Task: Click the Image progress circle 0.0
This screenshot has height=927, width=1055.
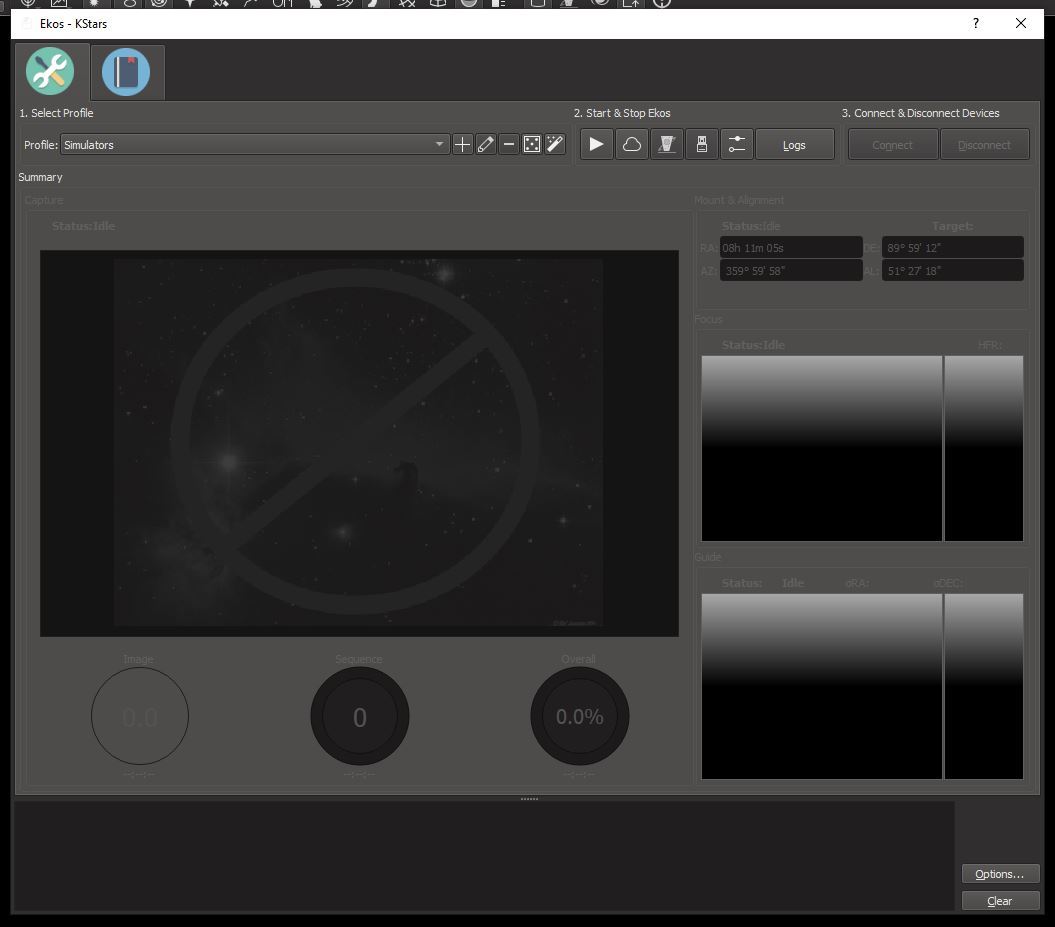Action: 140,716
